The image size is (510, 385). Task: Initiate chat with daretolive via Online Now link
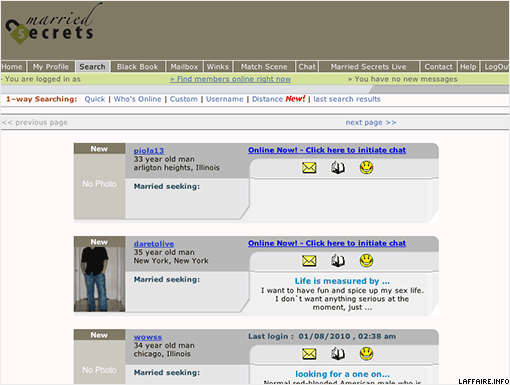[327, 243]
